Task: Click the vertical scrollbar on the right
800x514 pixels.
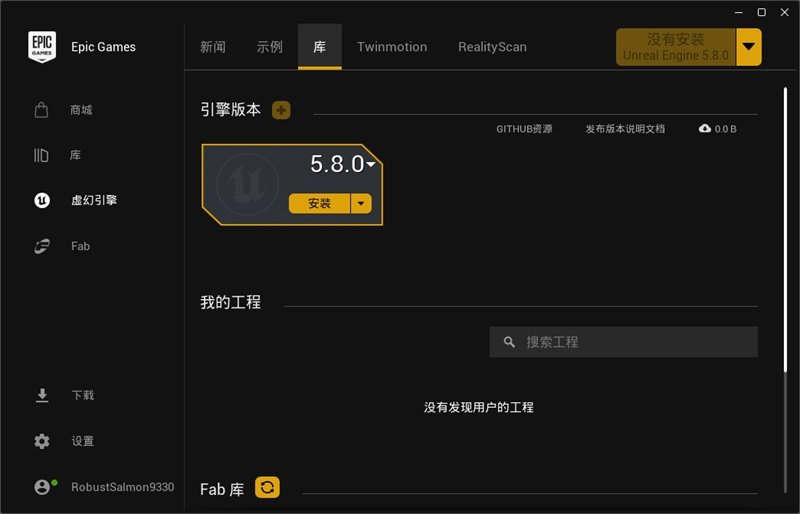Action: (785, 230)
